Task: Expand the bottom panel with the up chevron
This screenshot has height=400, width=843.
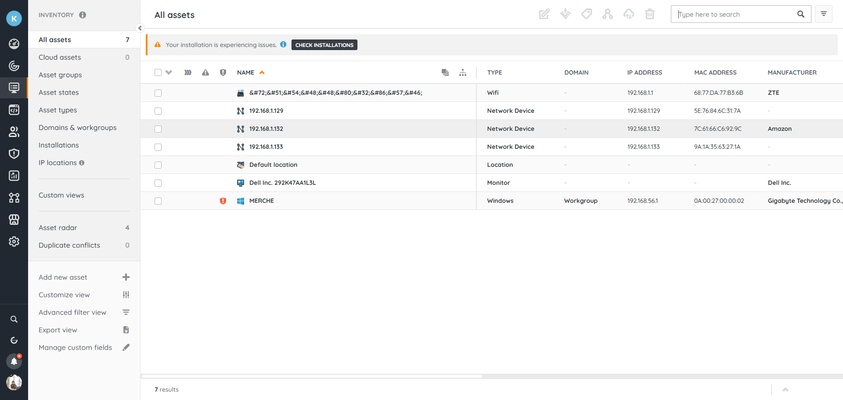Action: pyautogui.click(x=785, y=389)
